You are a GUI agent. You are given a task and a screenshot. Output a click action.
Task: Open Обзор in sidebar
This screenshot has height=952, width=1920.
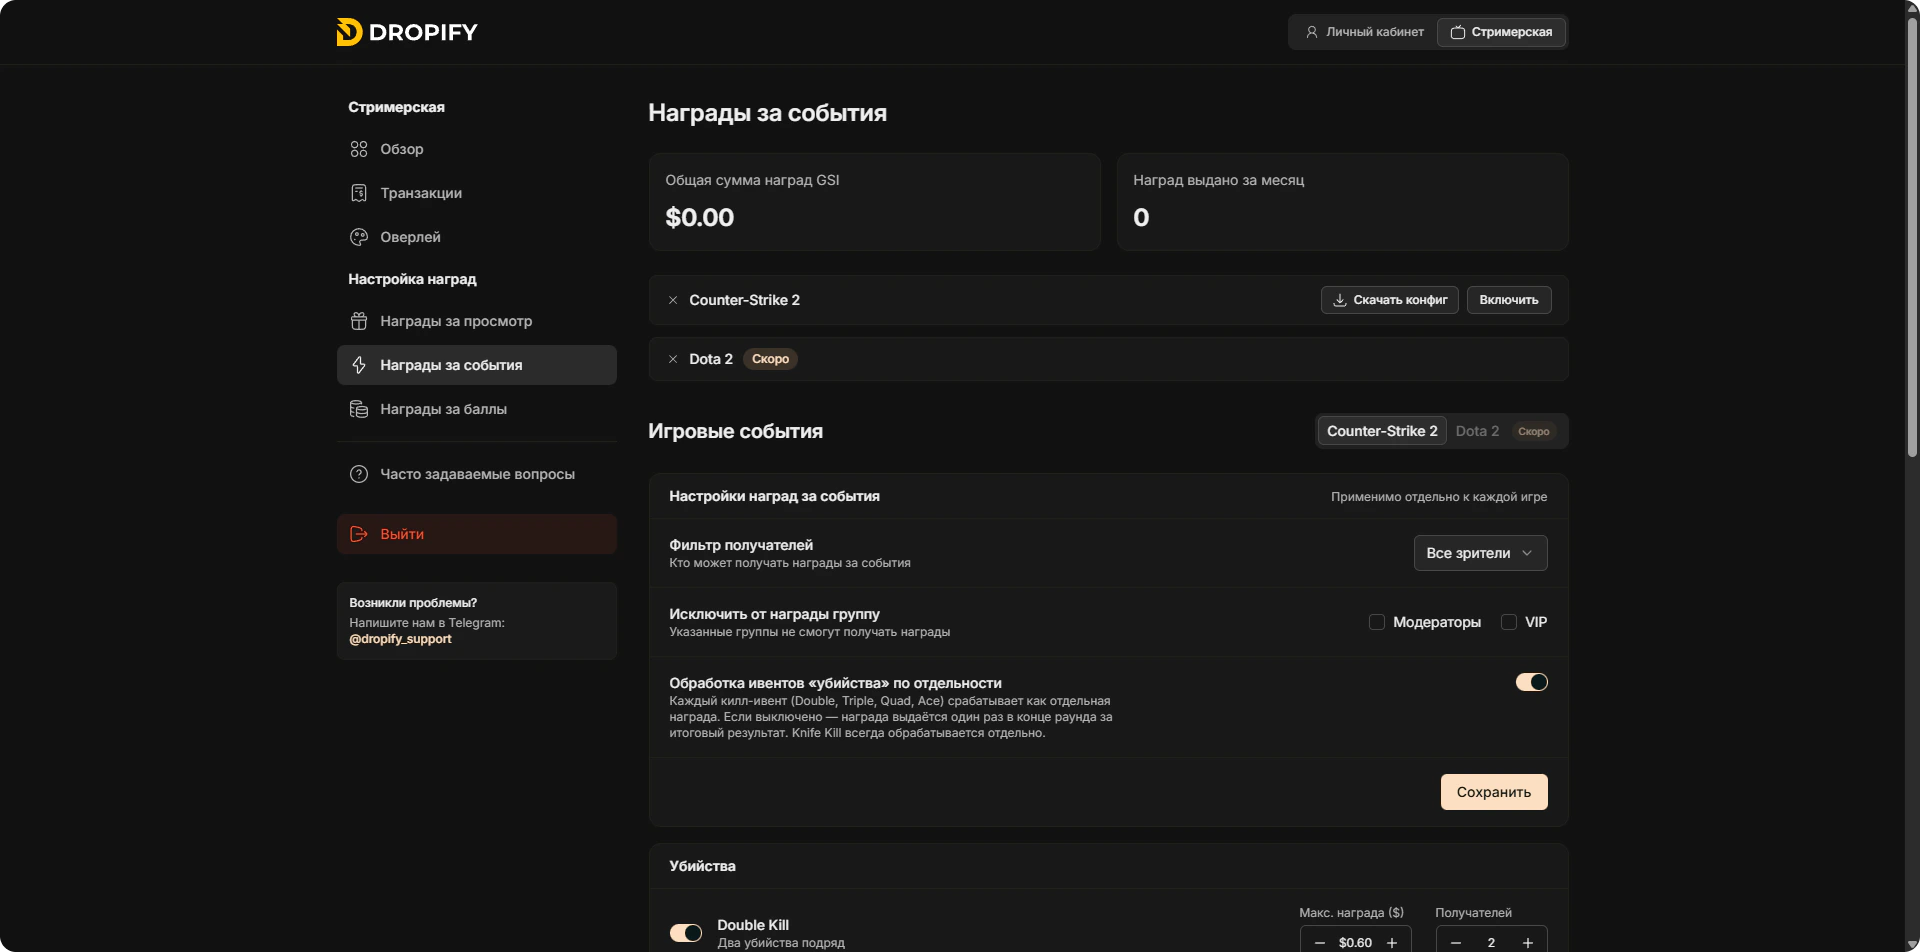point(476,149)
